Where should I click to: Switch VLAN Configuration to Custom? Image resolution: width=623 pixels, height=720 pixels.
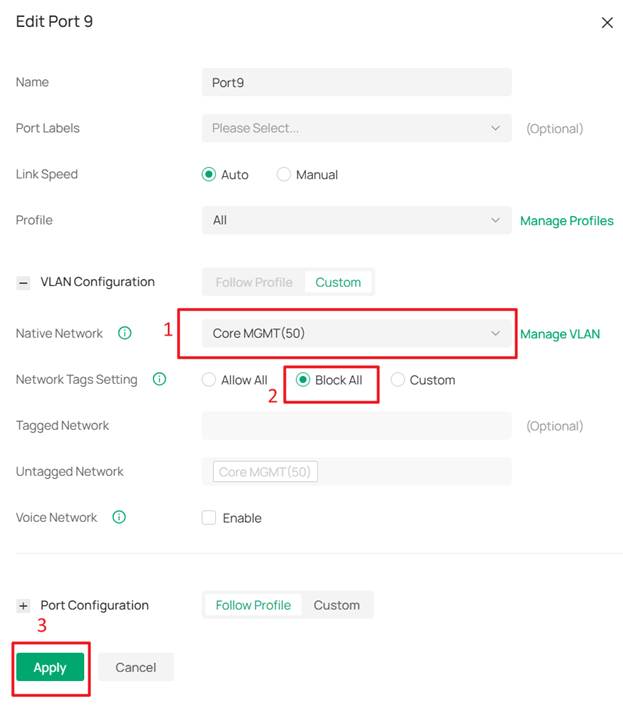coord(338,282)
